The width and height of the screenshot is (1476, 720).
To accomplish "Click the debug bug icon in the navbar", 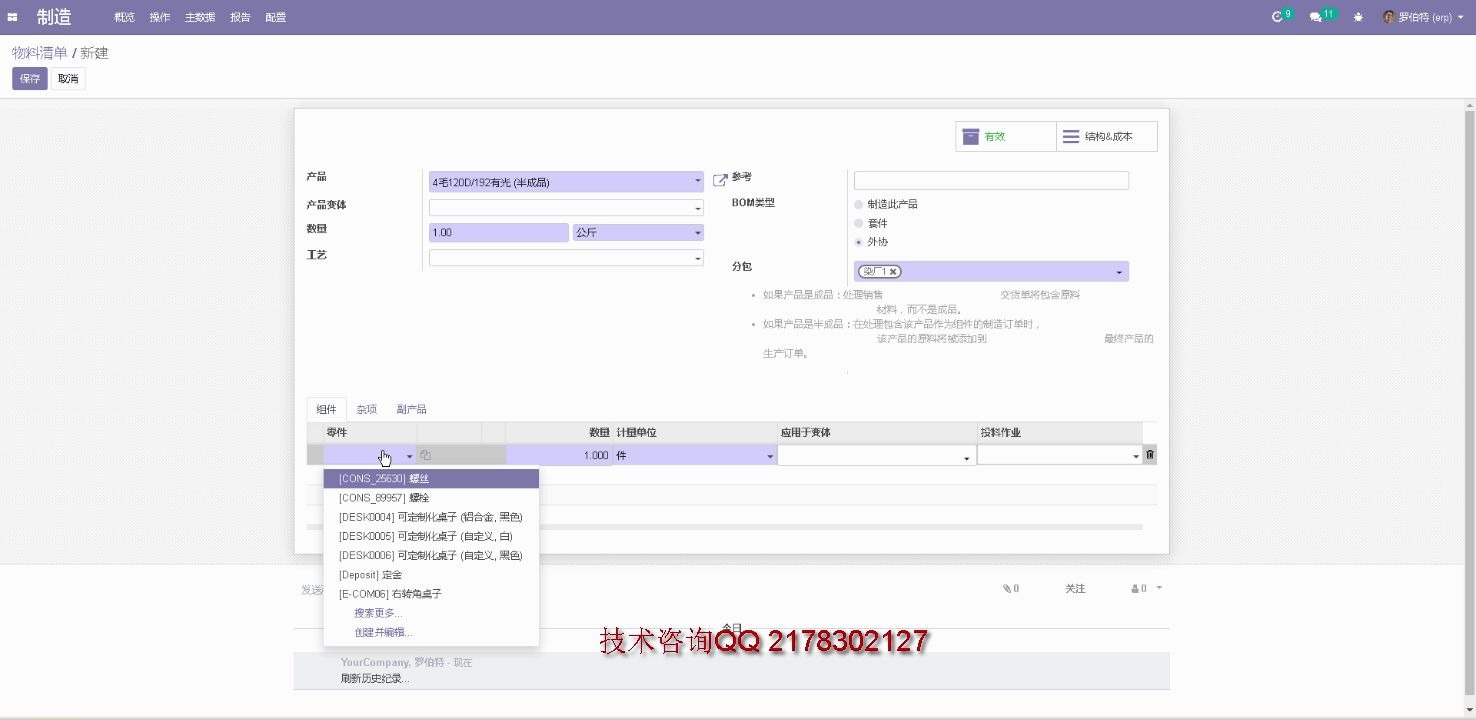I will pos(1358,16).
